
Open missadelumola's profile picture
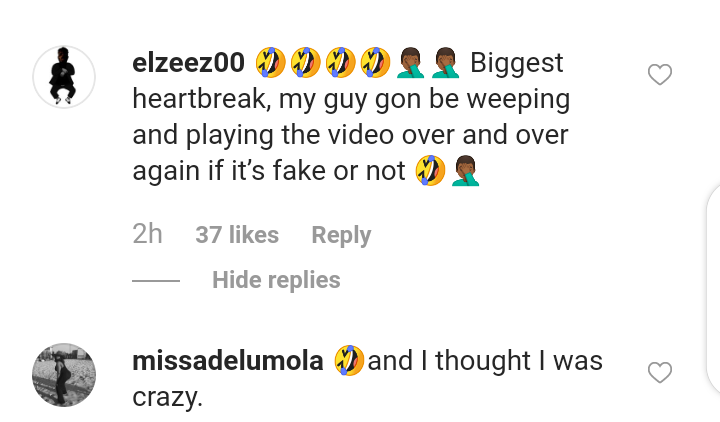64,374
